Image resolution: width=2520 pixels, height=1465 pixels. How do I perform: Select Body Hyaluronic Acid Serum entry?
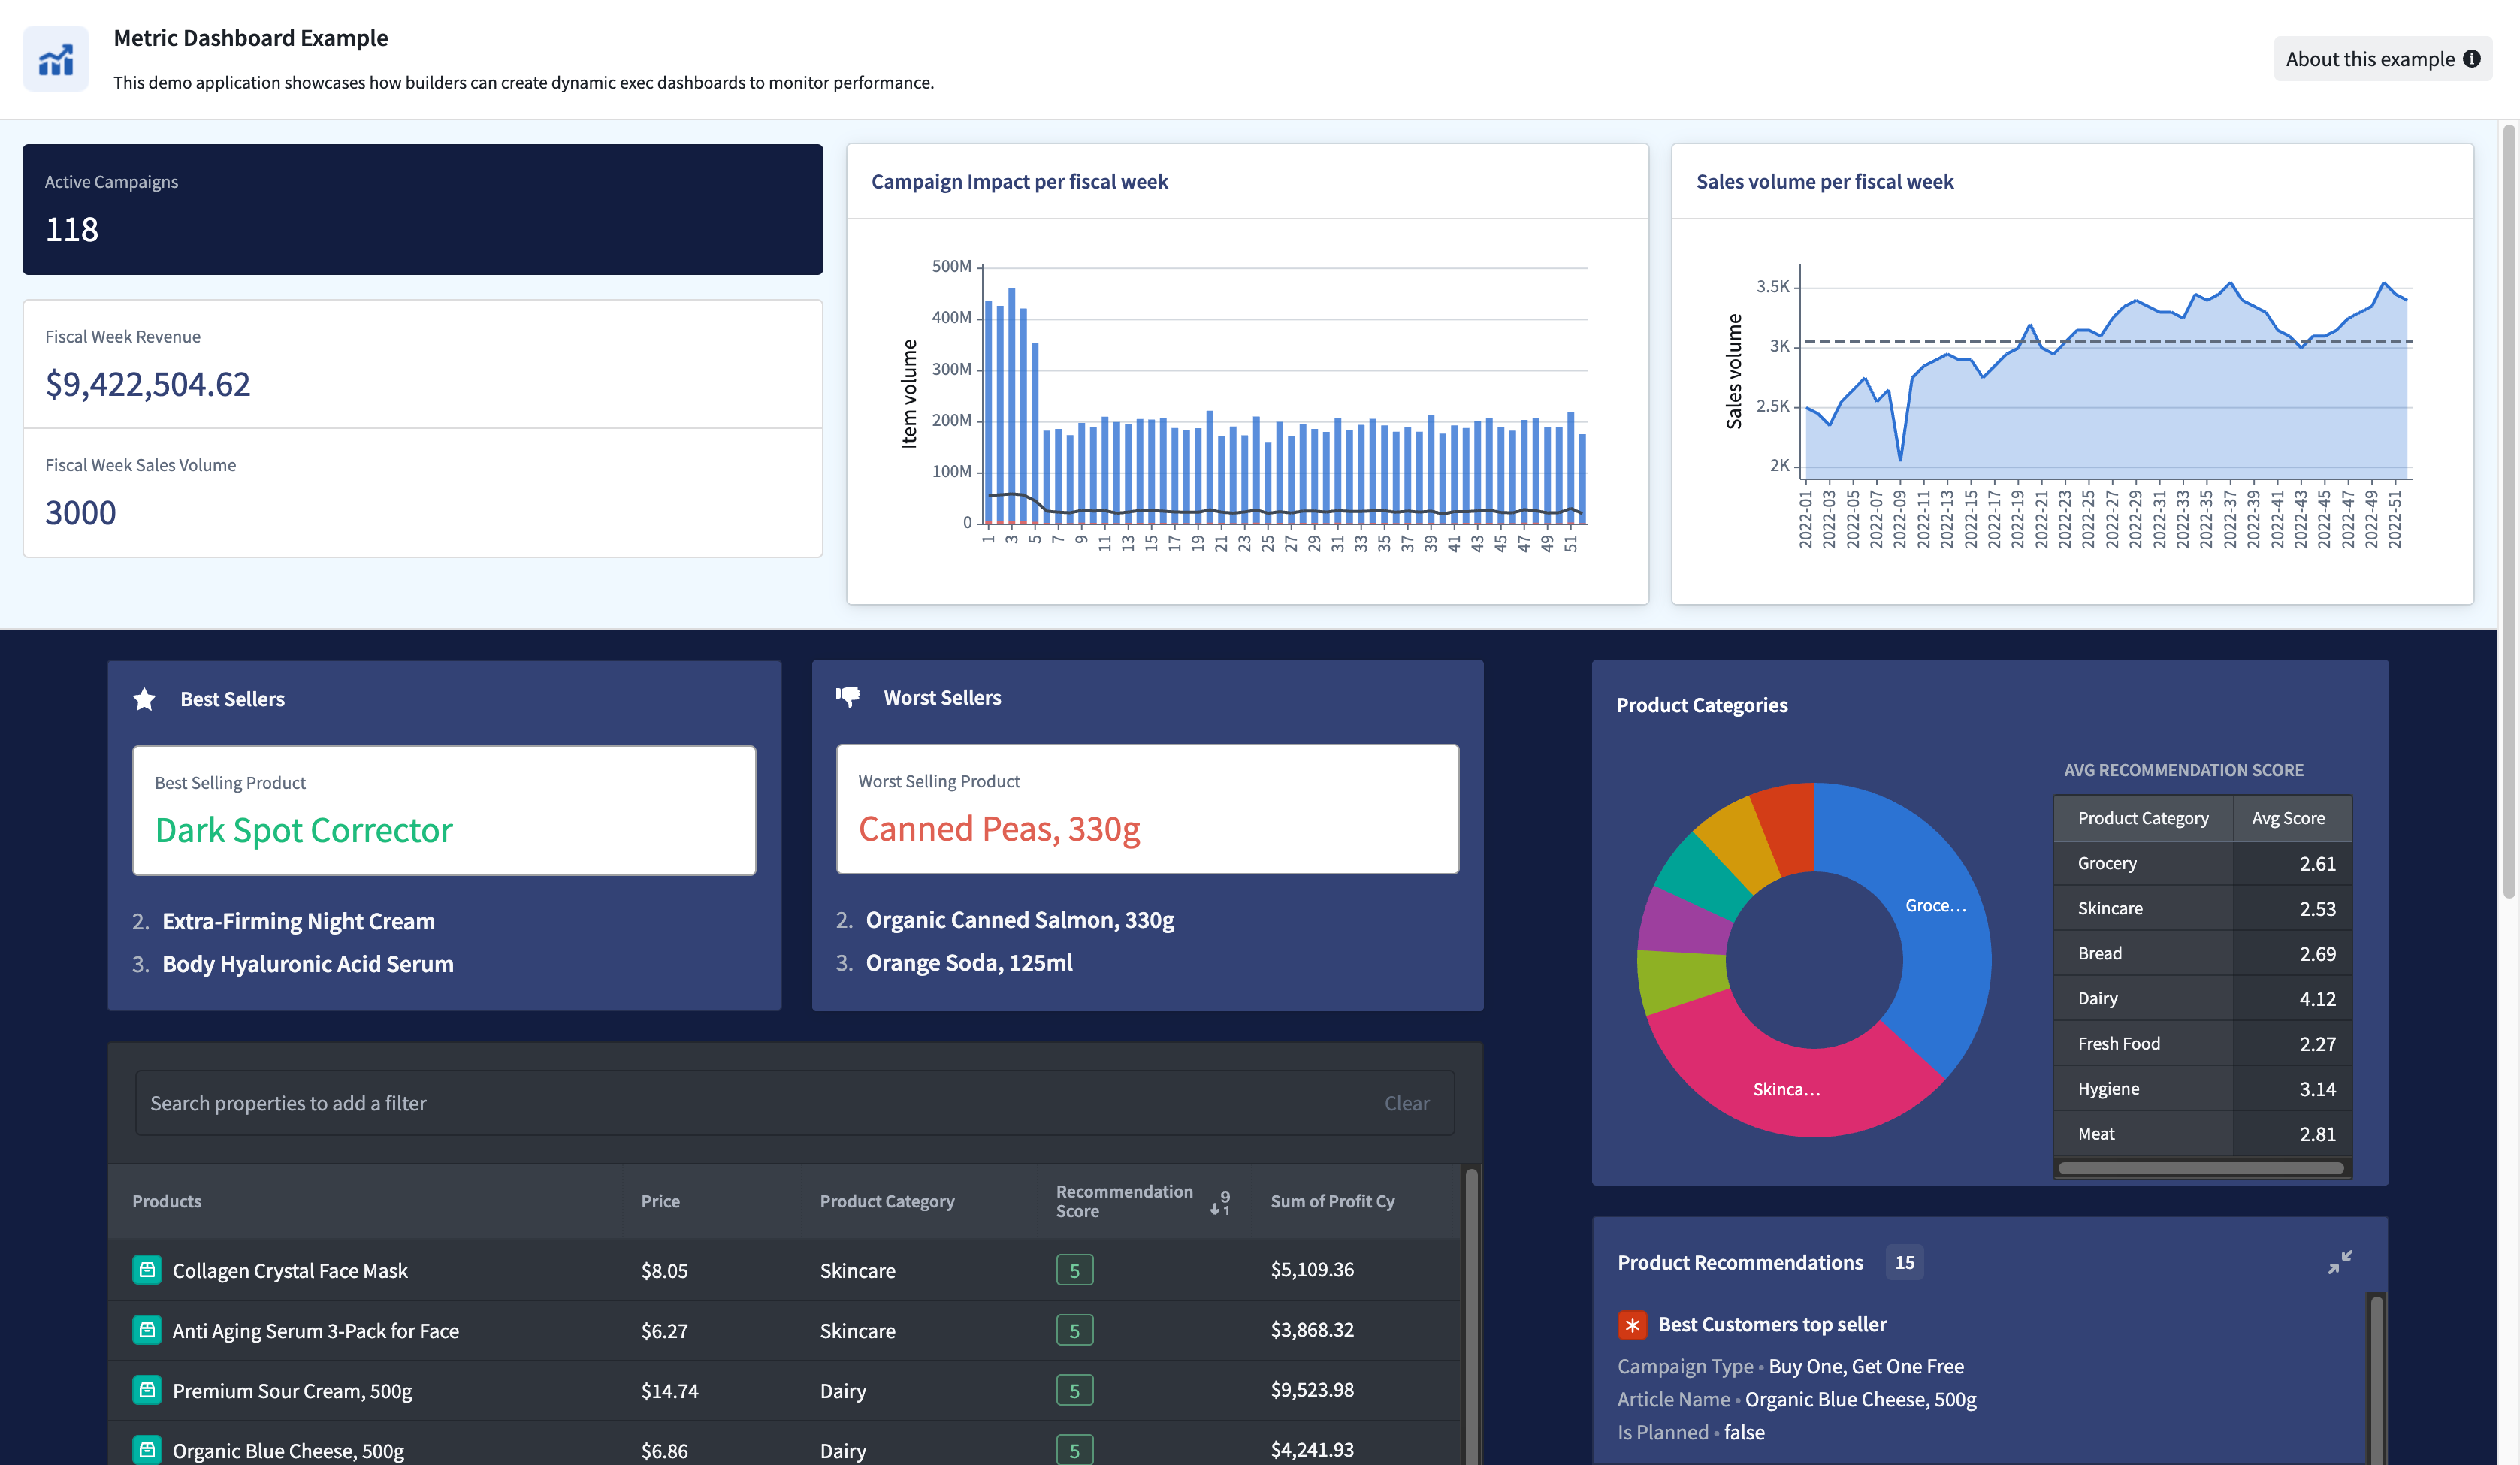click(308, 964)
